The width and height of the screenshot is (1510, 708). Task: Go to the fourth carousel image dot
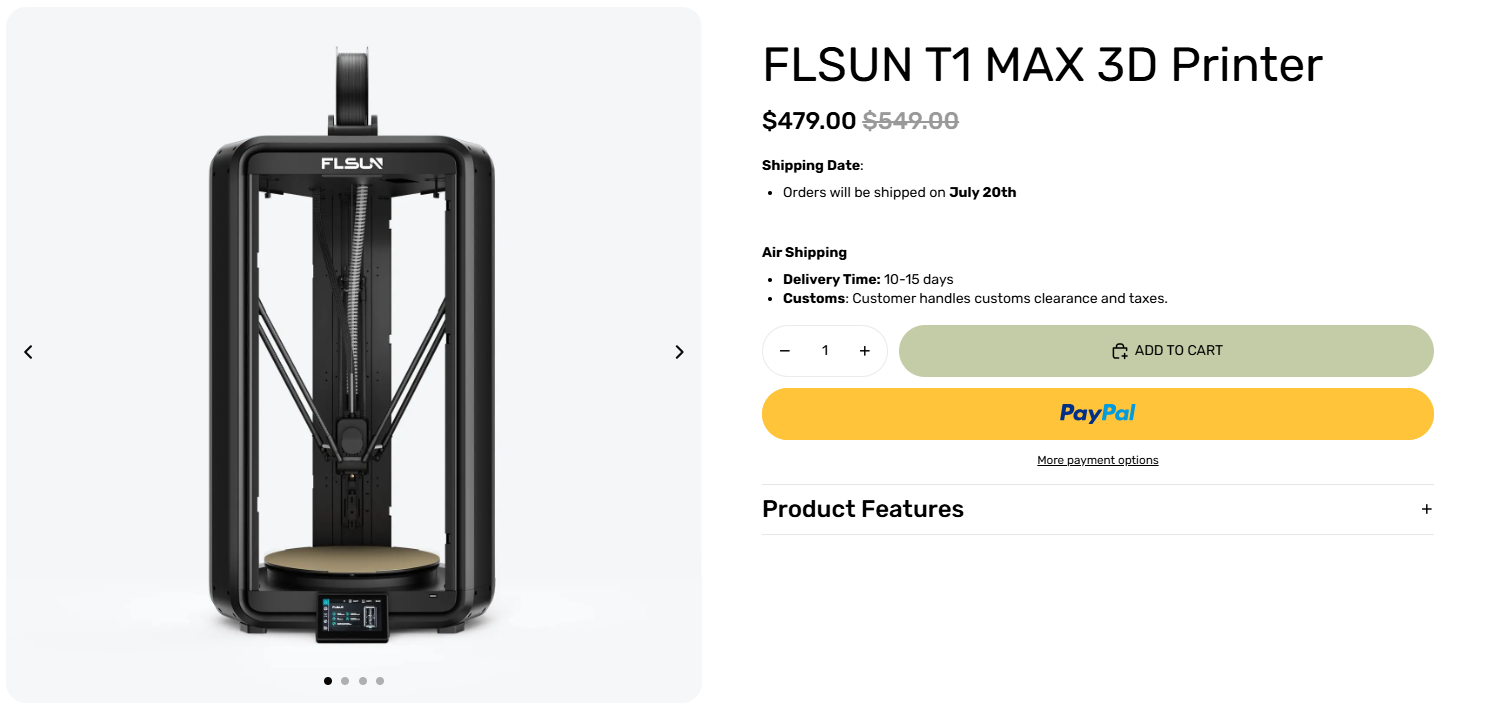pyautogui.click(x=380, y=681)
